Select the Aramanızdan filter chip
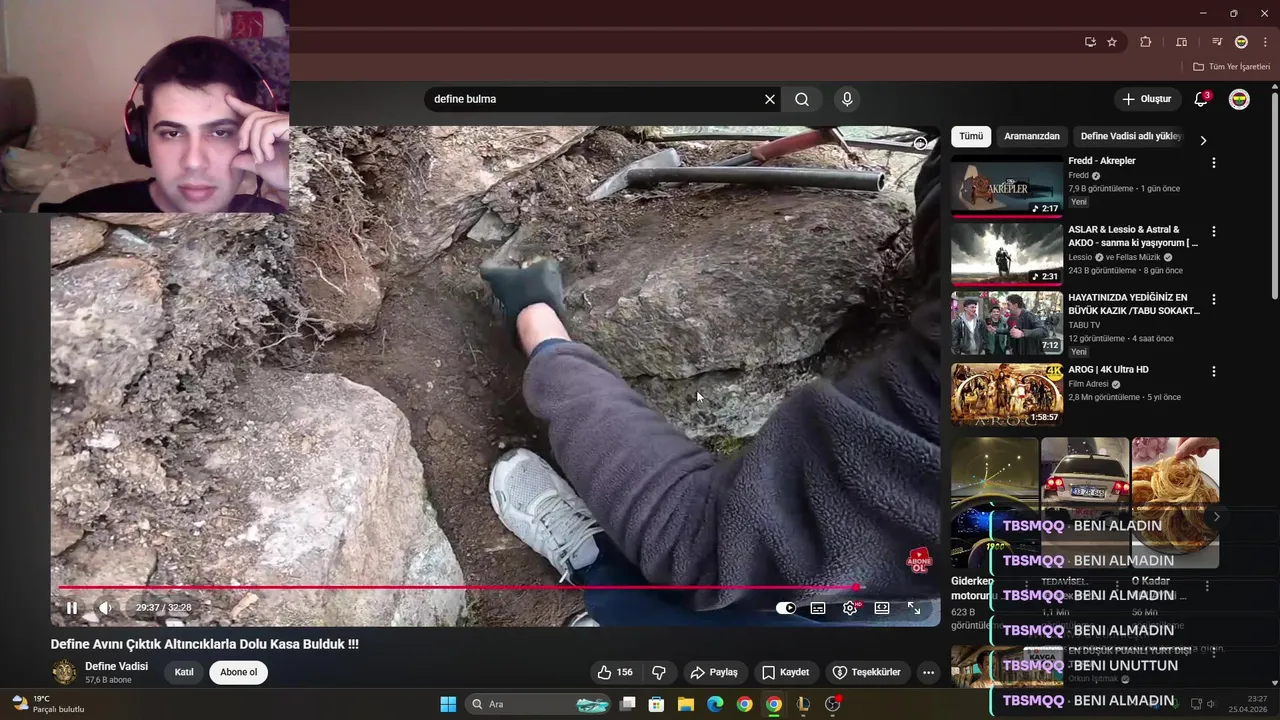This screenshot has width=1280, height=720. (1032, 136)
